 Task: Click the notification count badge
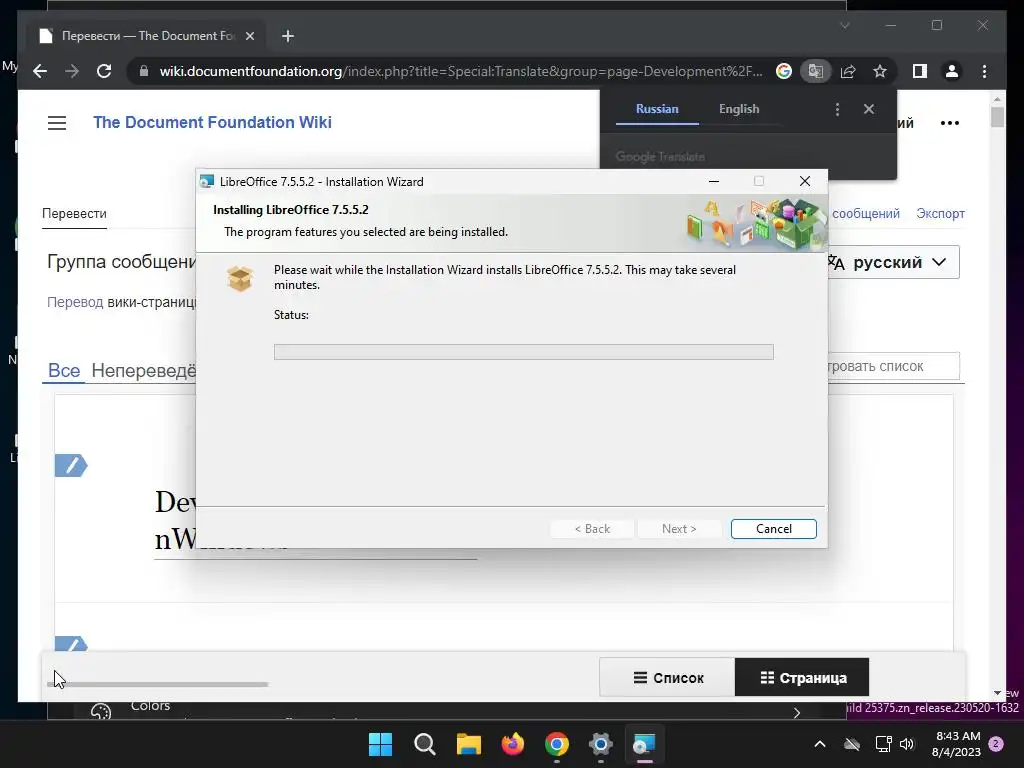pyautogui.click(x=996, y=744)
